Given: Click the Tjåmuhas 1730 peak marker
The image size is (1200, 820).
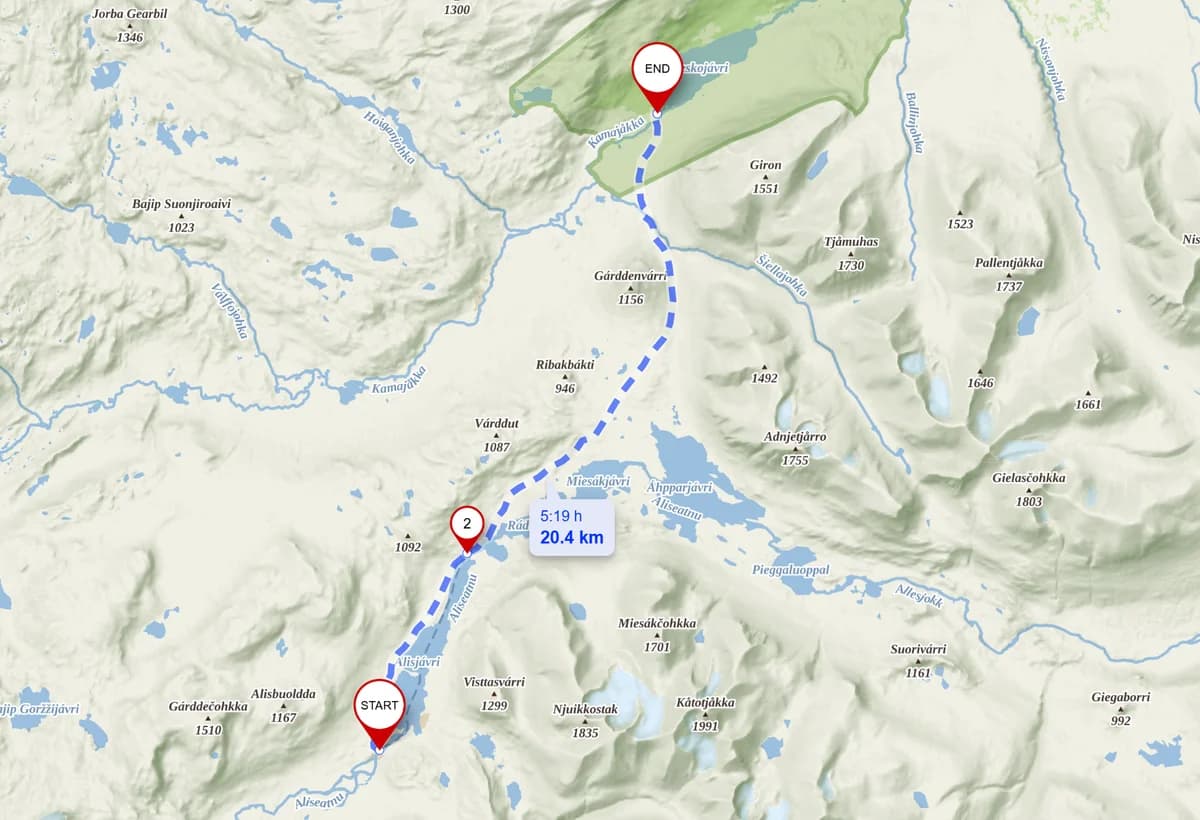Looking at the screenshot, I should tap(851, 254).
